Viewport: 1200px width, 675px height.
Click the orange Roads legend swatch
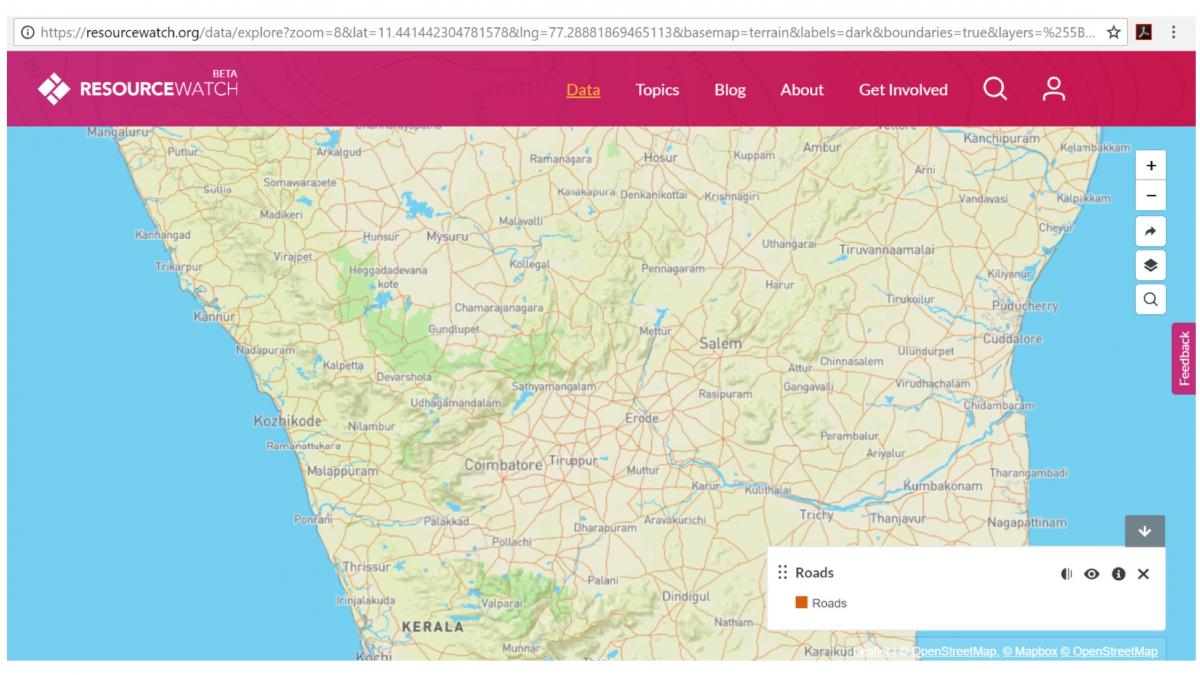click(802, 603)
